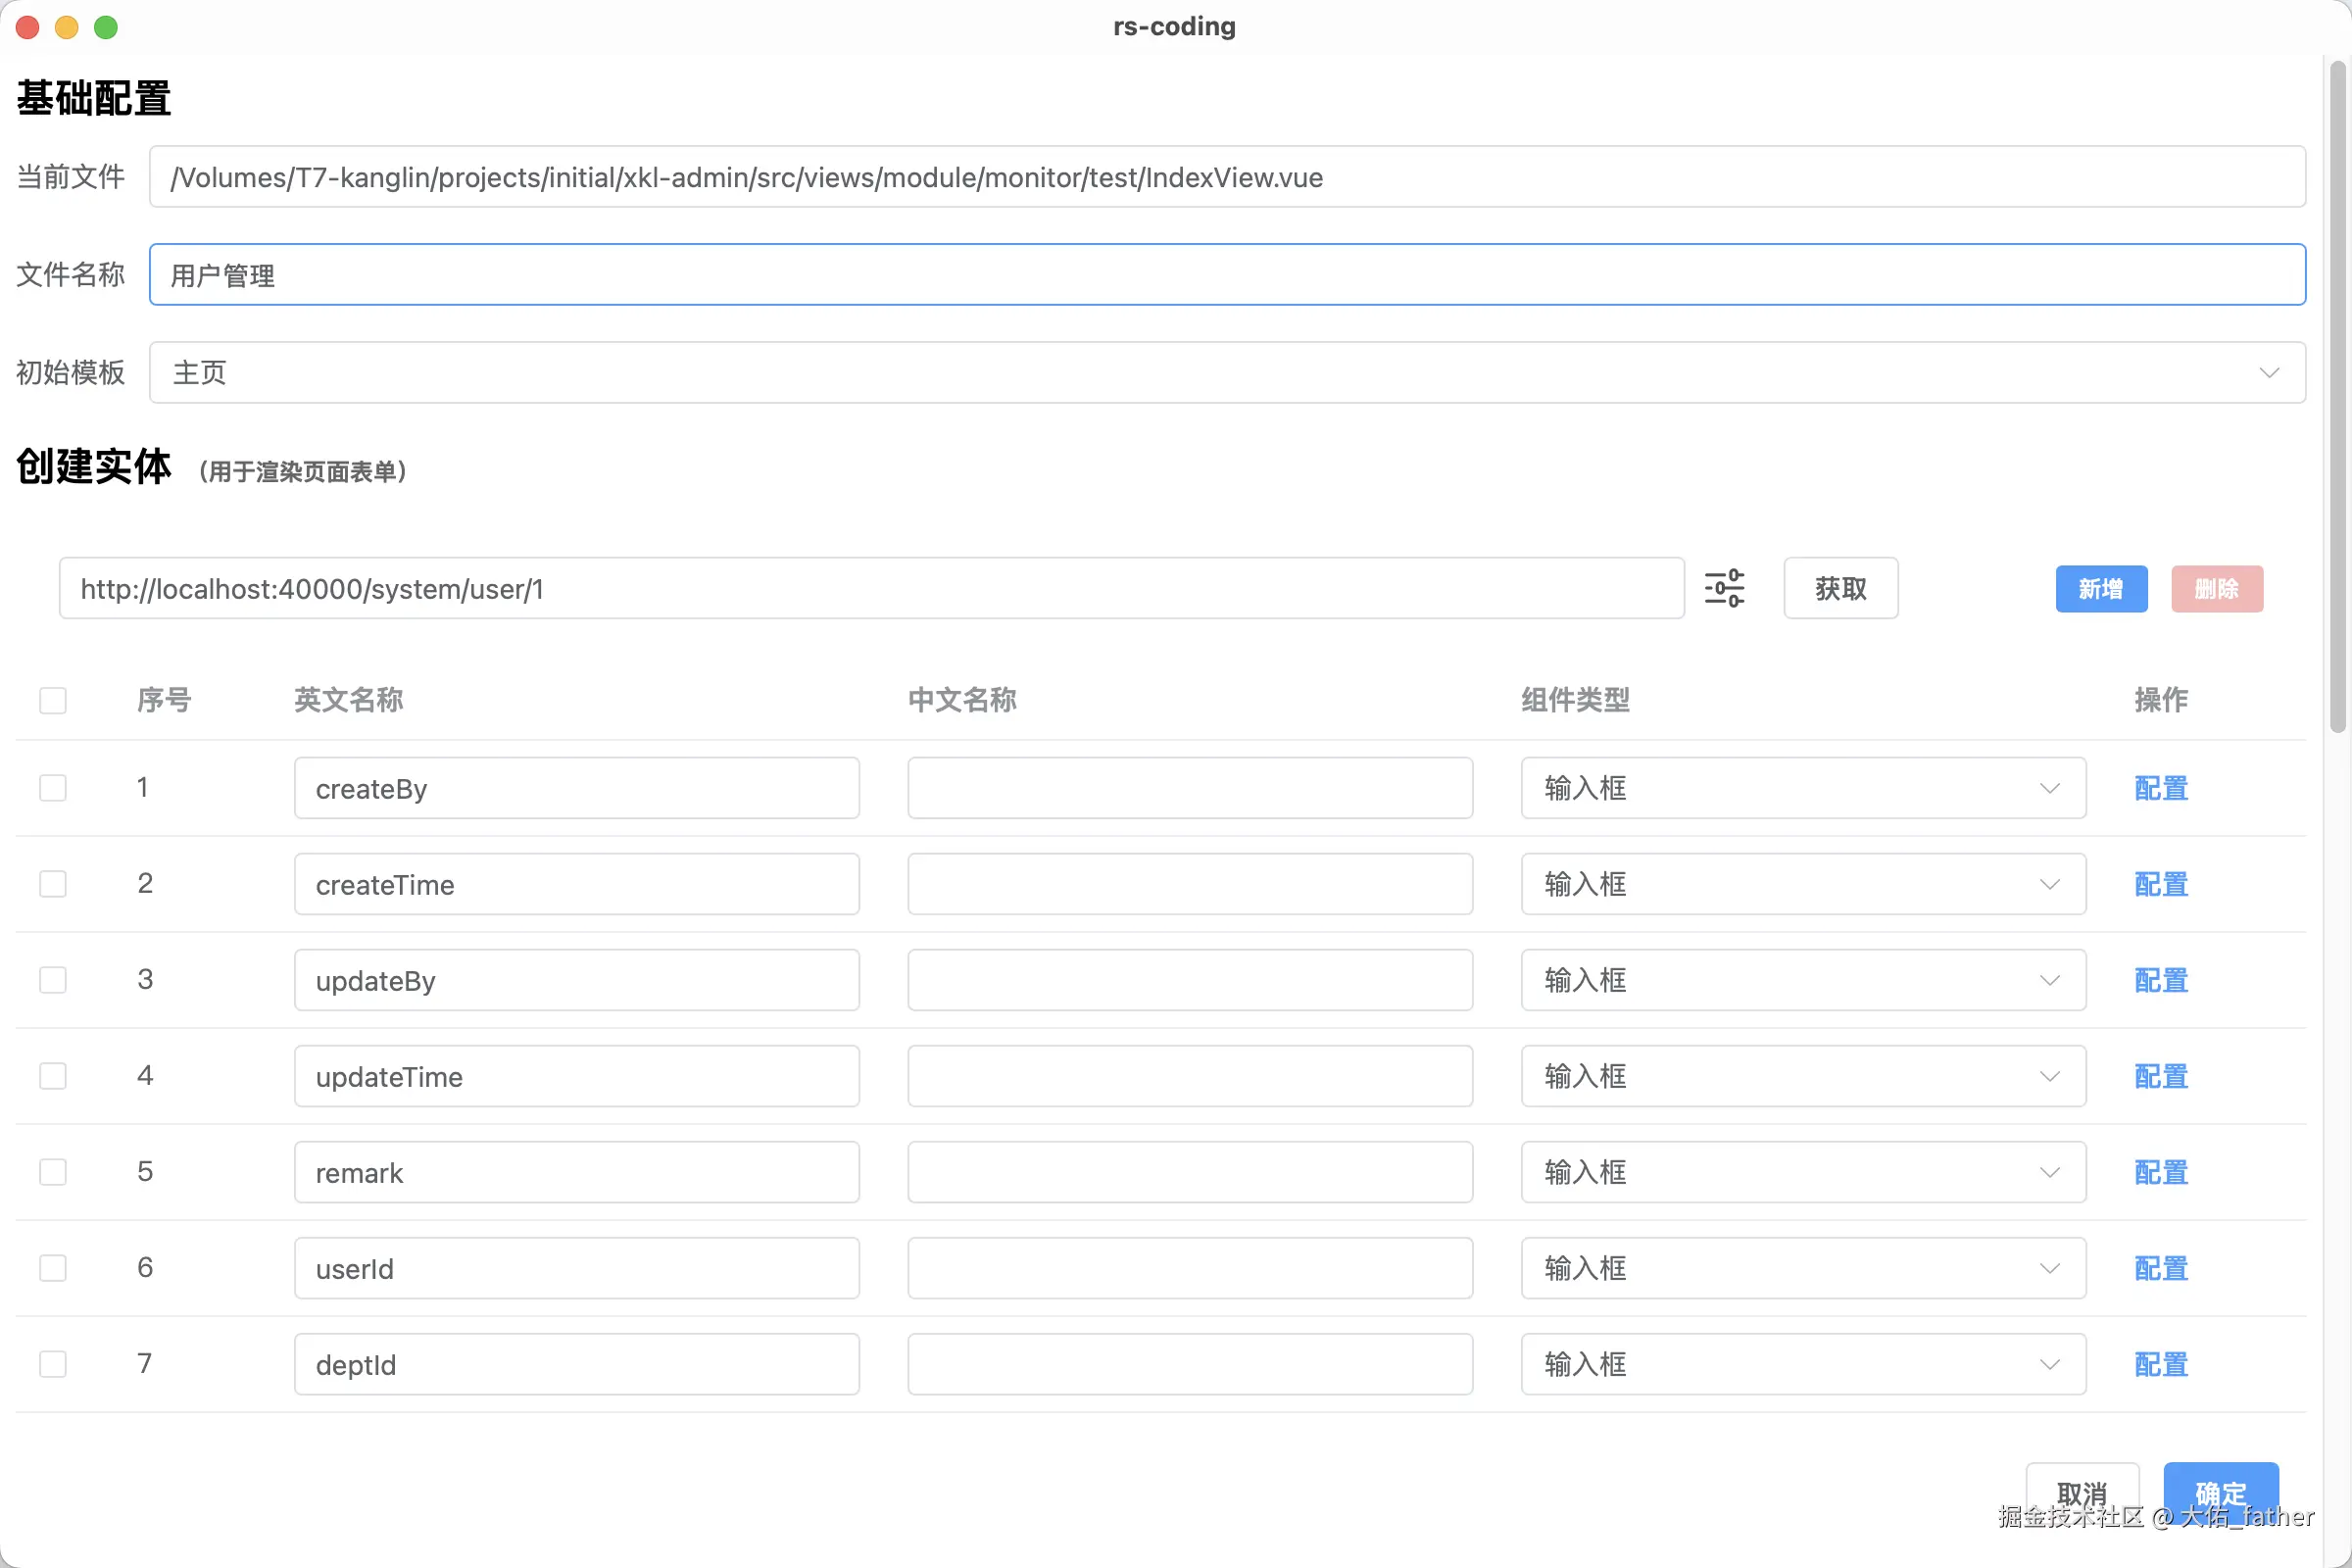This screenshot has width=2352, height=1568.
Task: Click the 取消 cancel button
Action: [2082, 1490]
